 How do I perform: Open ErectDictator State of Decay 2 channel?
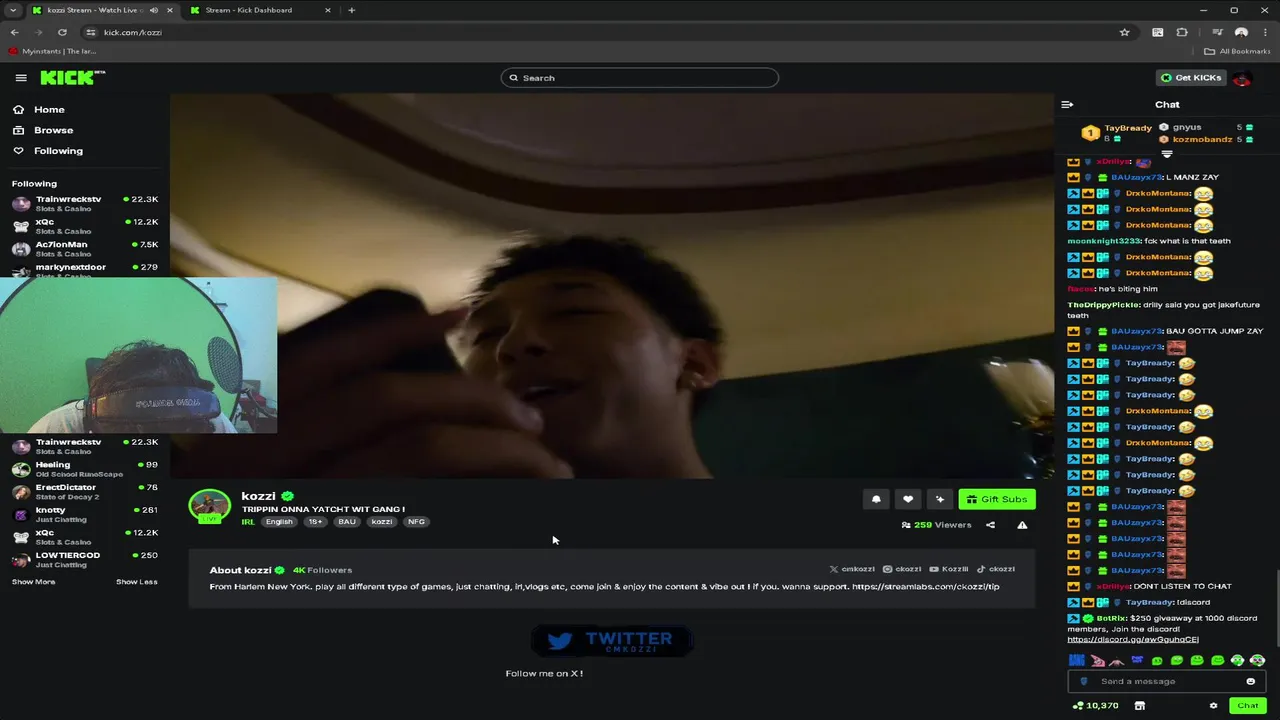85,492
